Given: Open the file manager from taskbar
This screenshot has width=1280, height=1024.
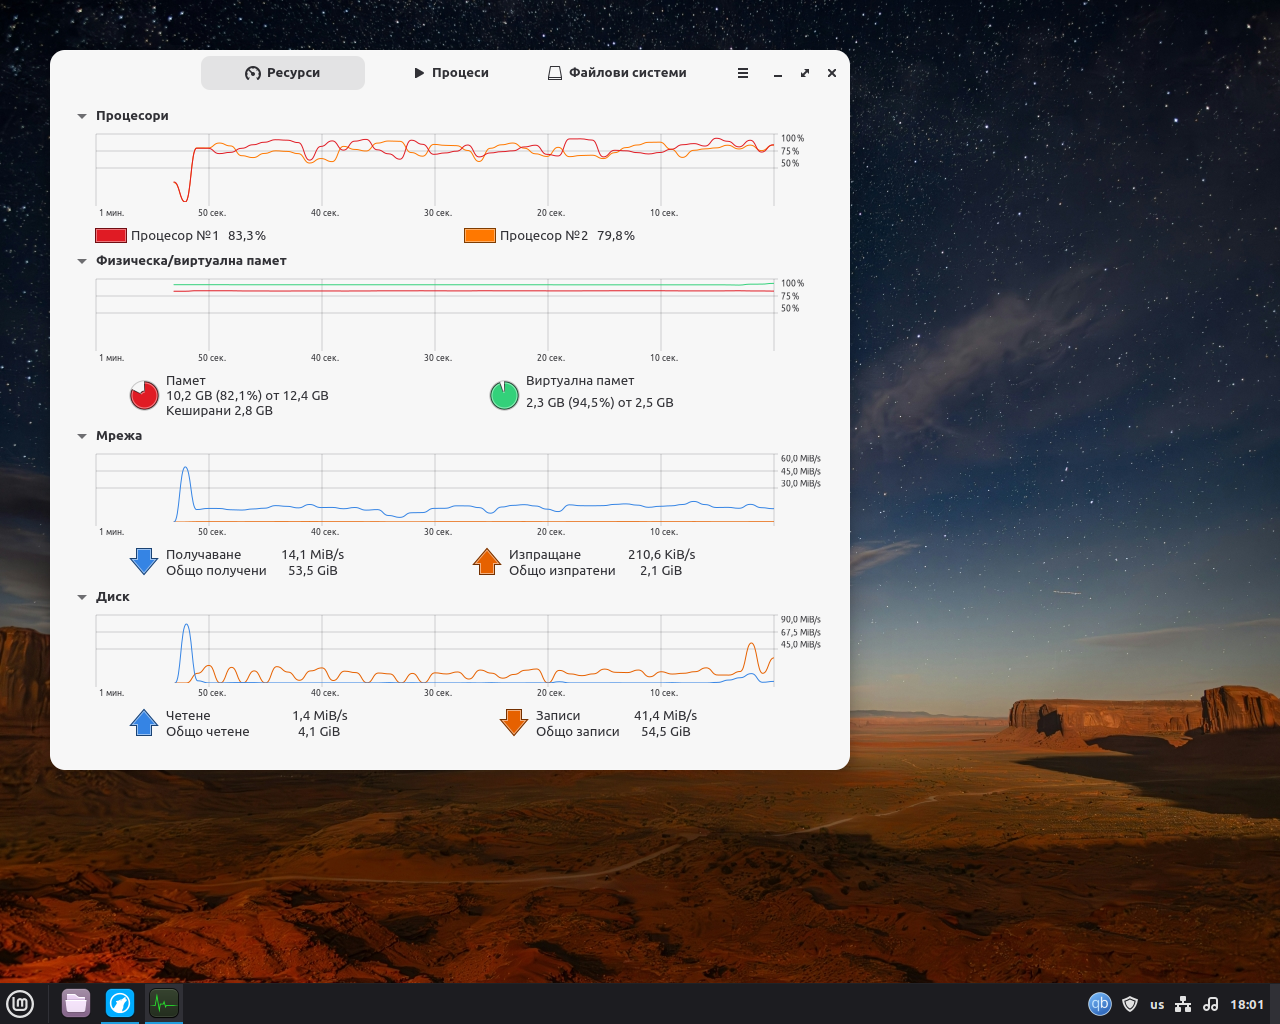Looking at the screenshot, I should (x=76, y=1003).
